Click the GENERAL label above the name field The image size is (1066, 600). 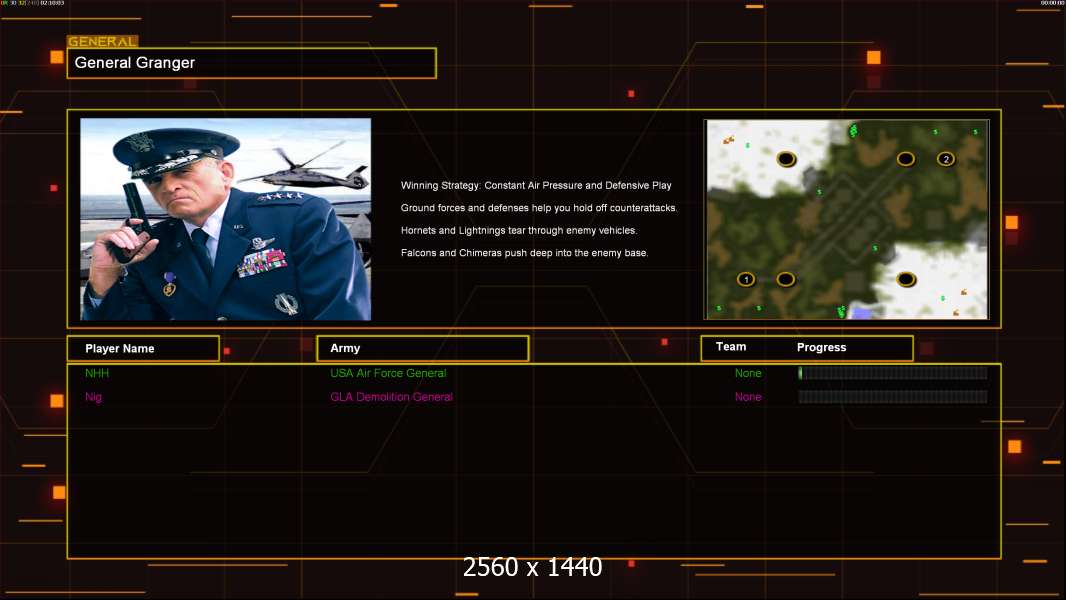point(103,41)
